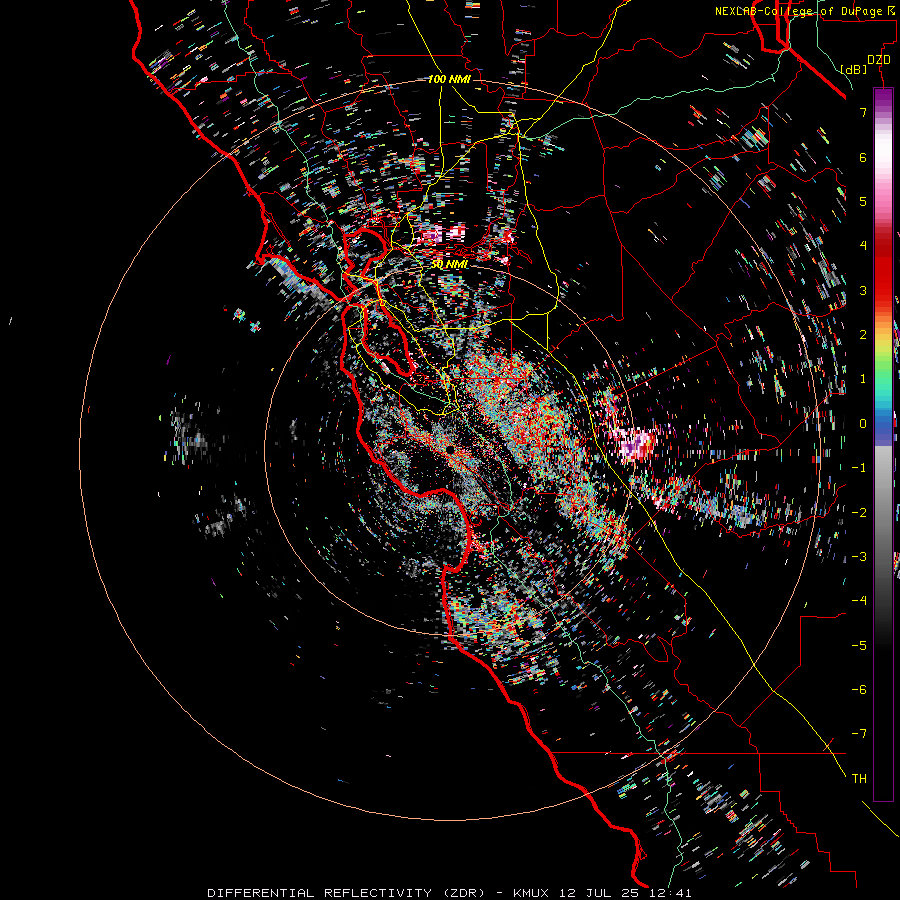The height and width of the screenshot is (900, 900).
Task: Click the Differential Reflectivity KMUX title caption
Action: 449,893
